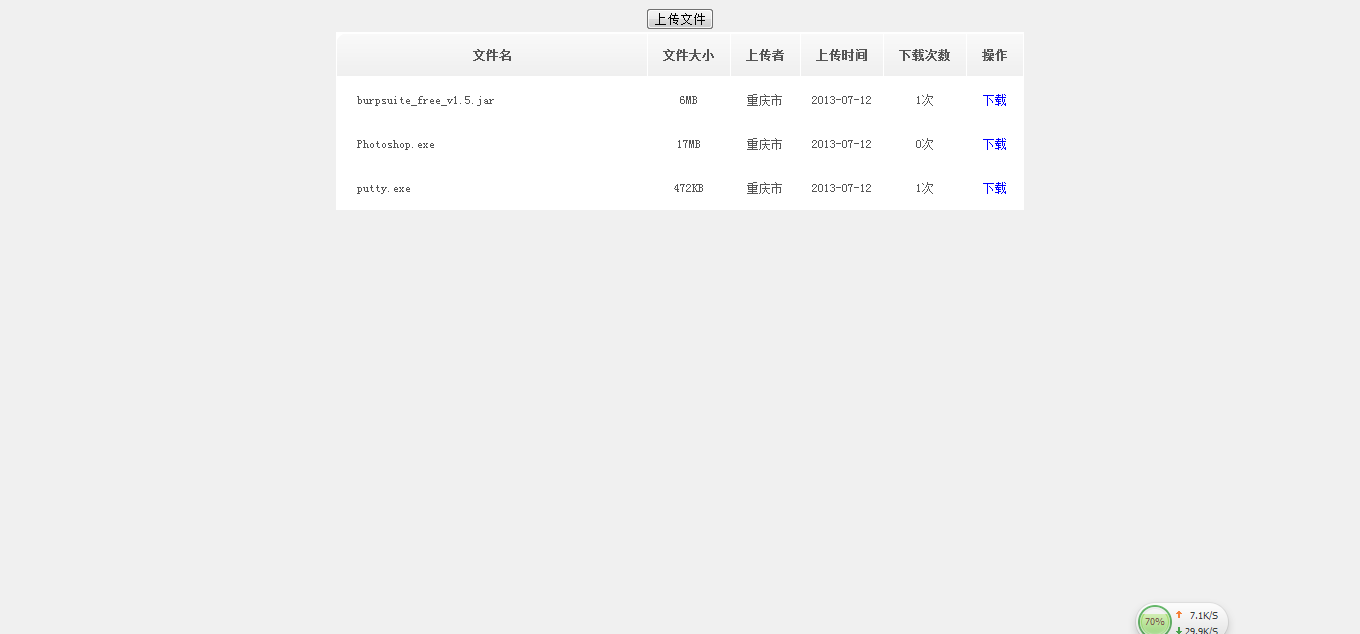This screenshot has width=1360, height=634.
Task: Click 重庆市 uploader in burpsuite row
Action: [765, 101]
